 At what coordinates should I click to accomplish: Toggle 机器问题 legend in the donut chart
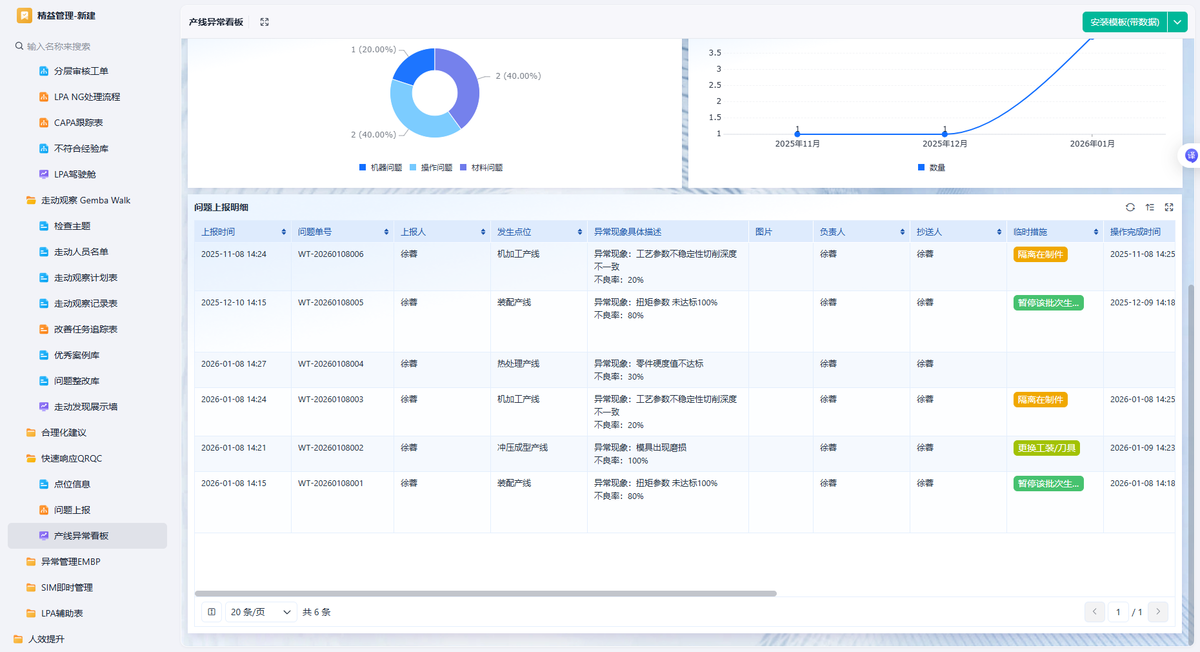pyautogui.click(x=379, y=167)
